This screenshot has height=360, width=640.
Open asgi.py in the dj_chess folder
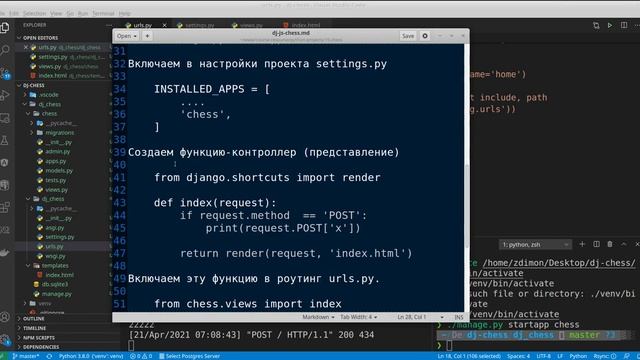(55, 227)
